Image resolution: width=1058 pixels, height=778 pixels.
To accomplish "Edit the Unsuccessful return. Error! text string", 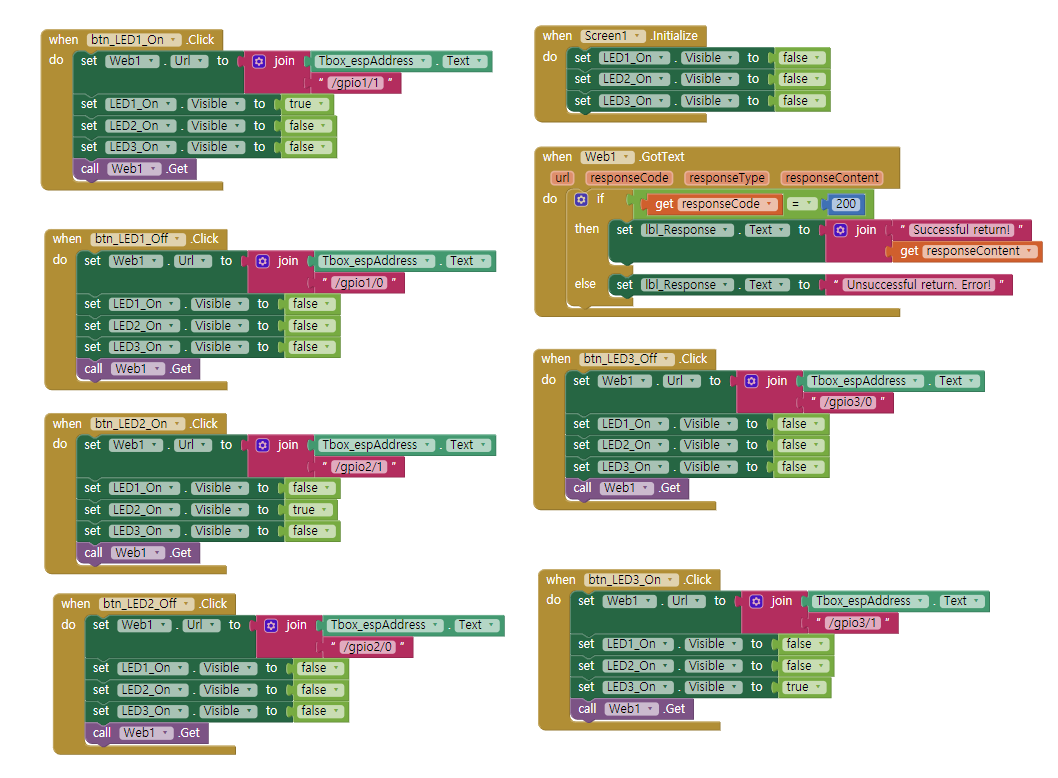I will 918,285.
